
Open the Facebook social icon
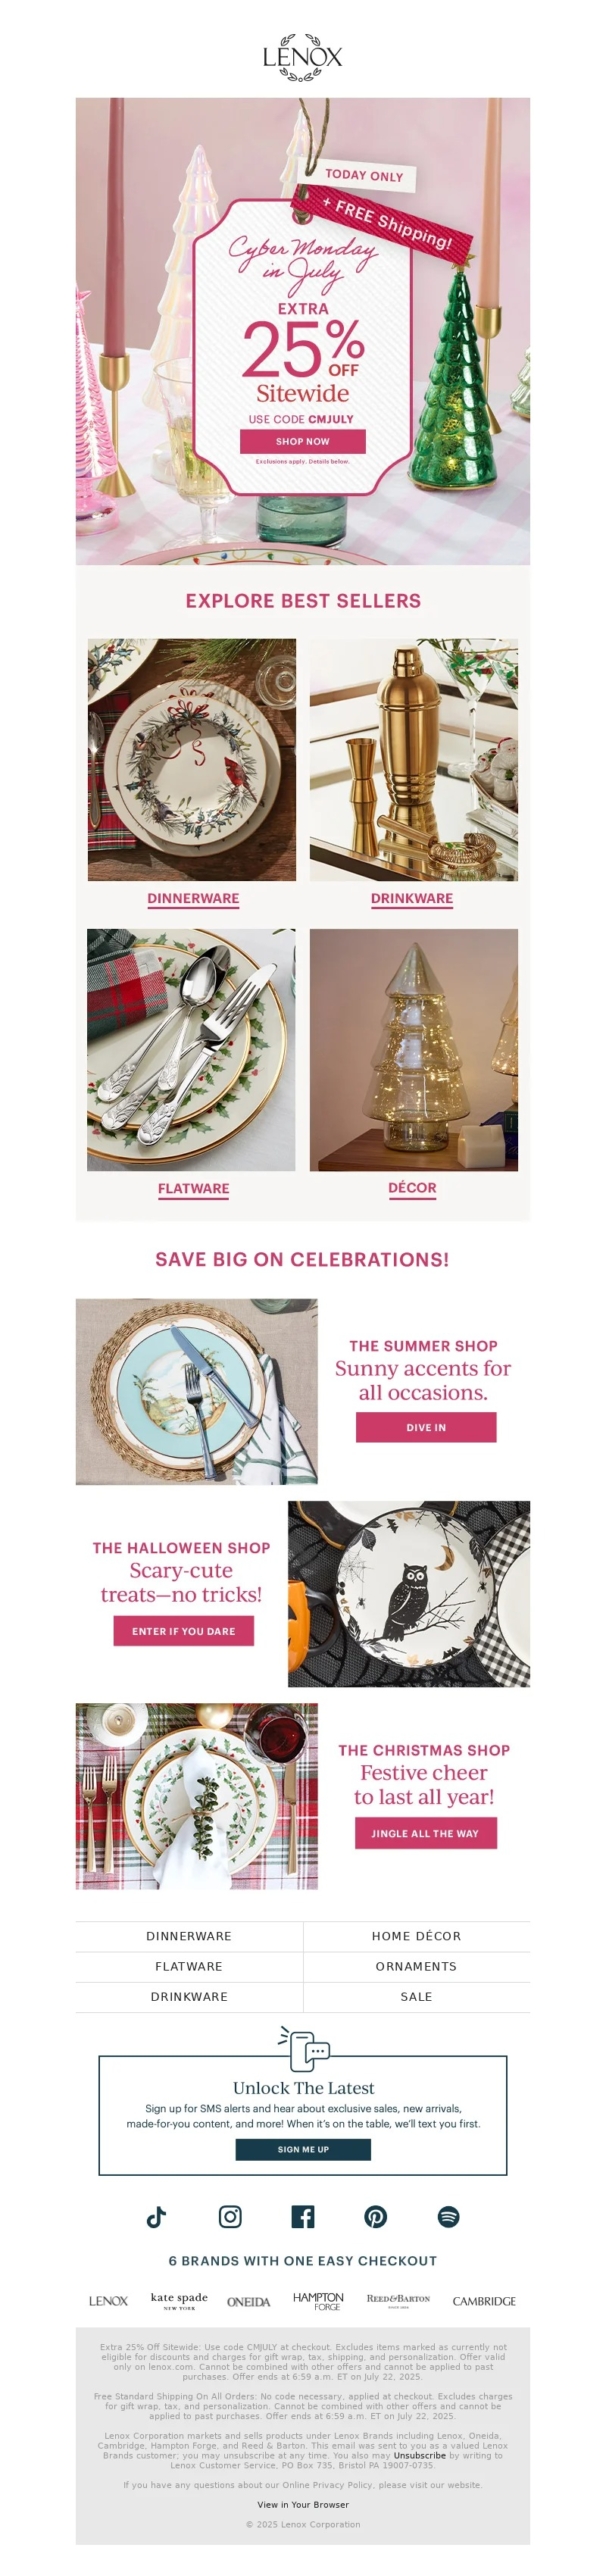303,2216
